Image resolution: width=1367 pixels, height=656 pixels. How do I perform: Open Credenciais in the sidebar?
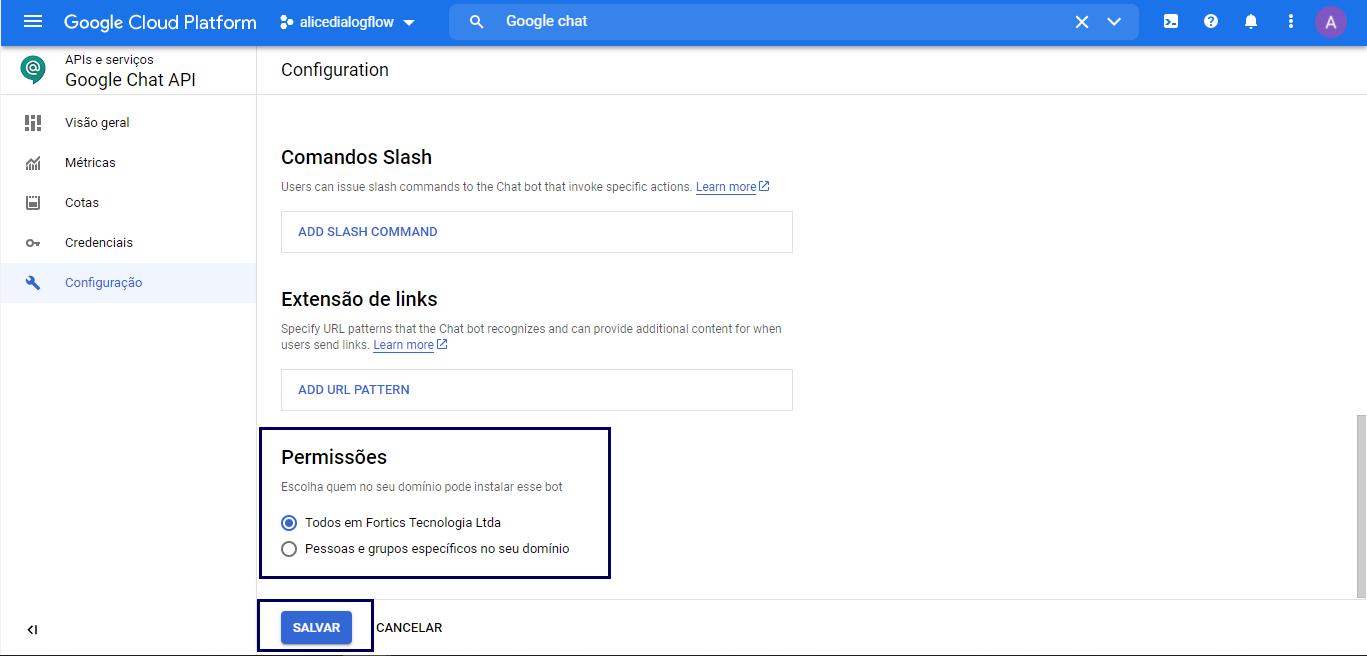[128, 243]
